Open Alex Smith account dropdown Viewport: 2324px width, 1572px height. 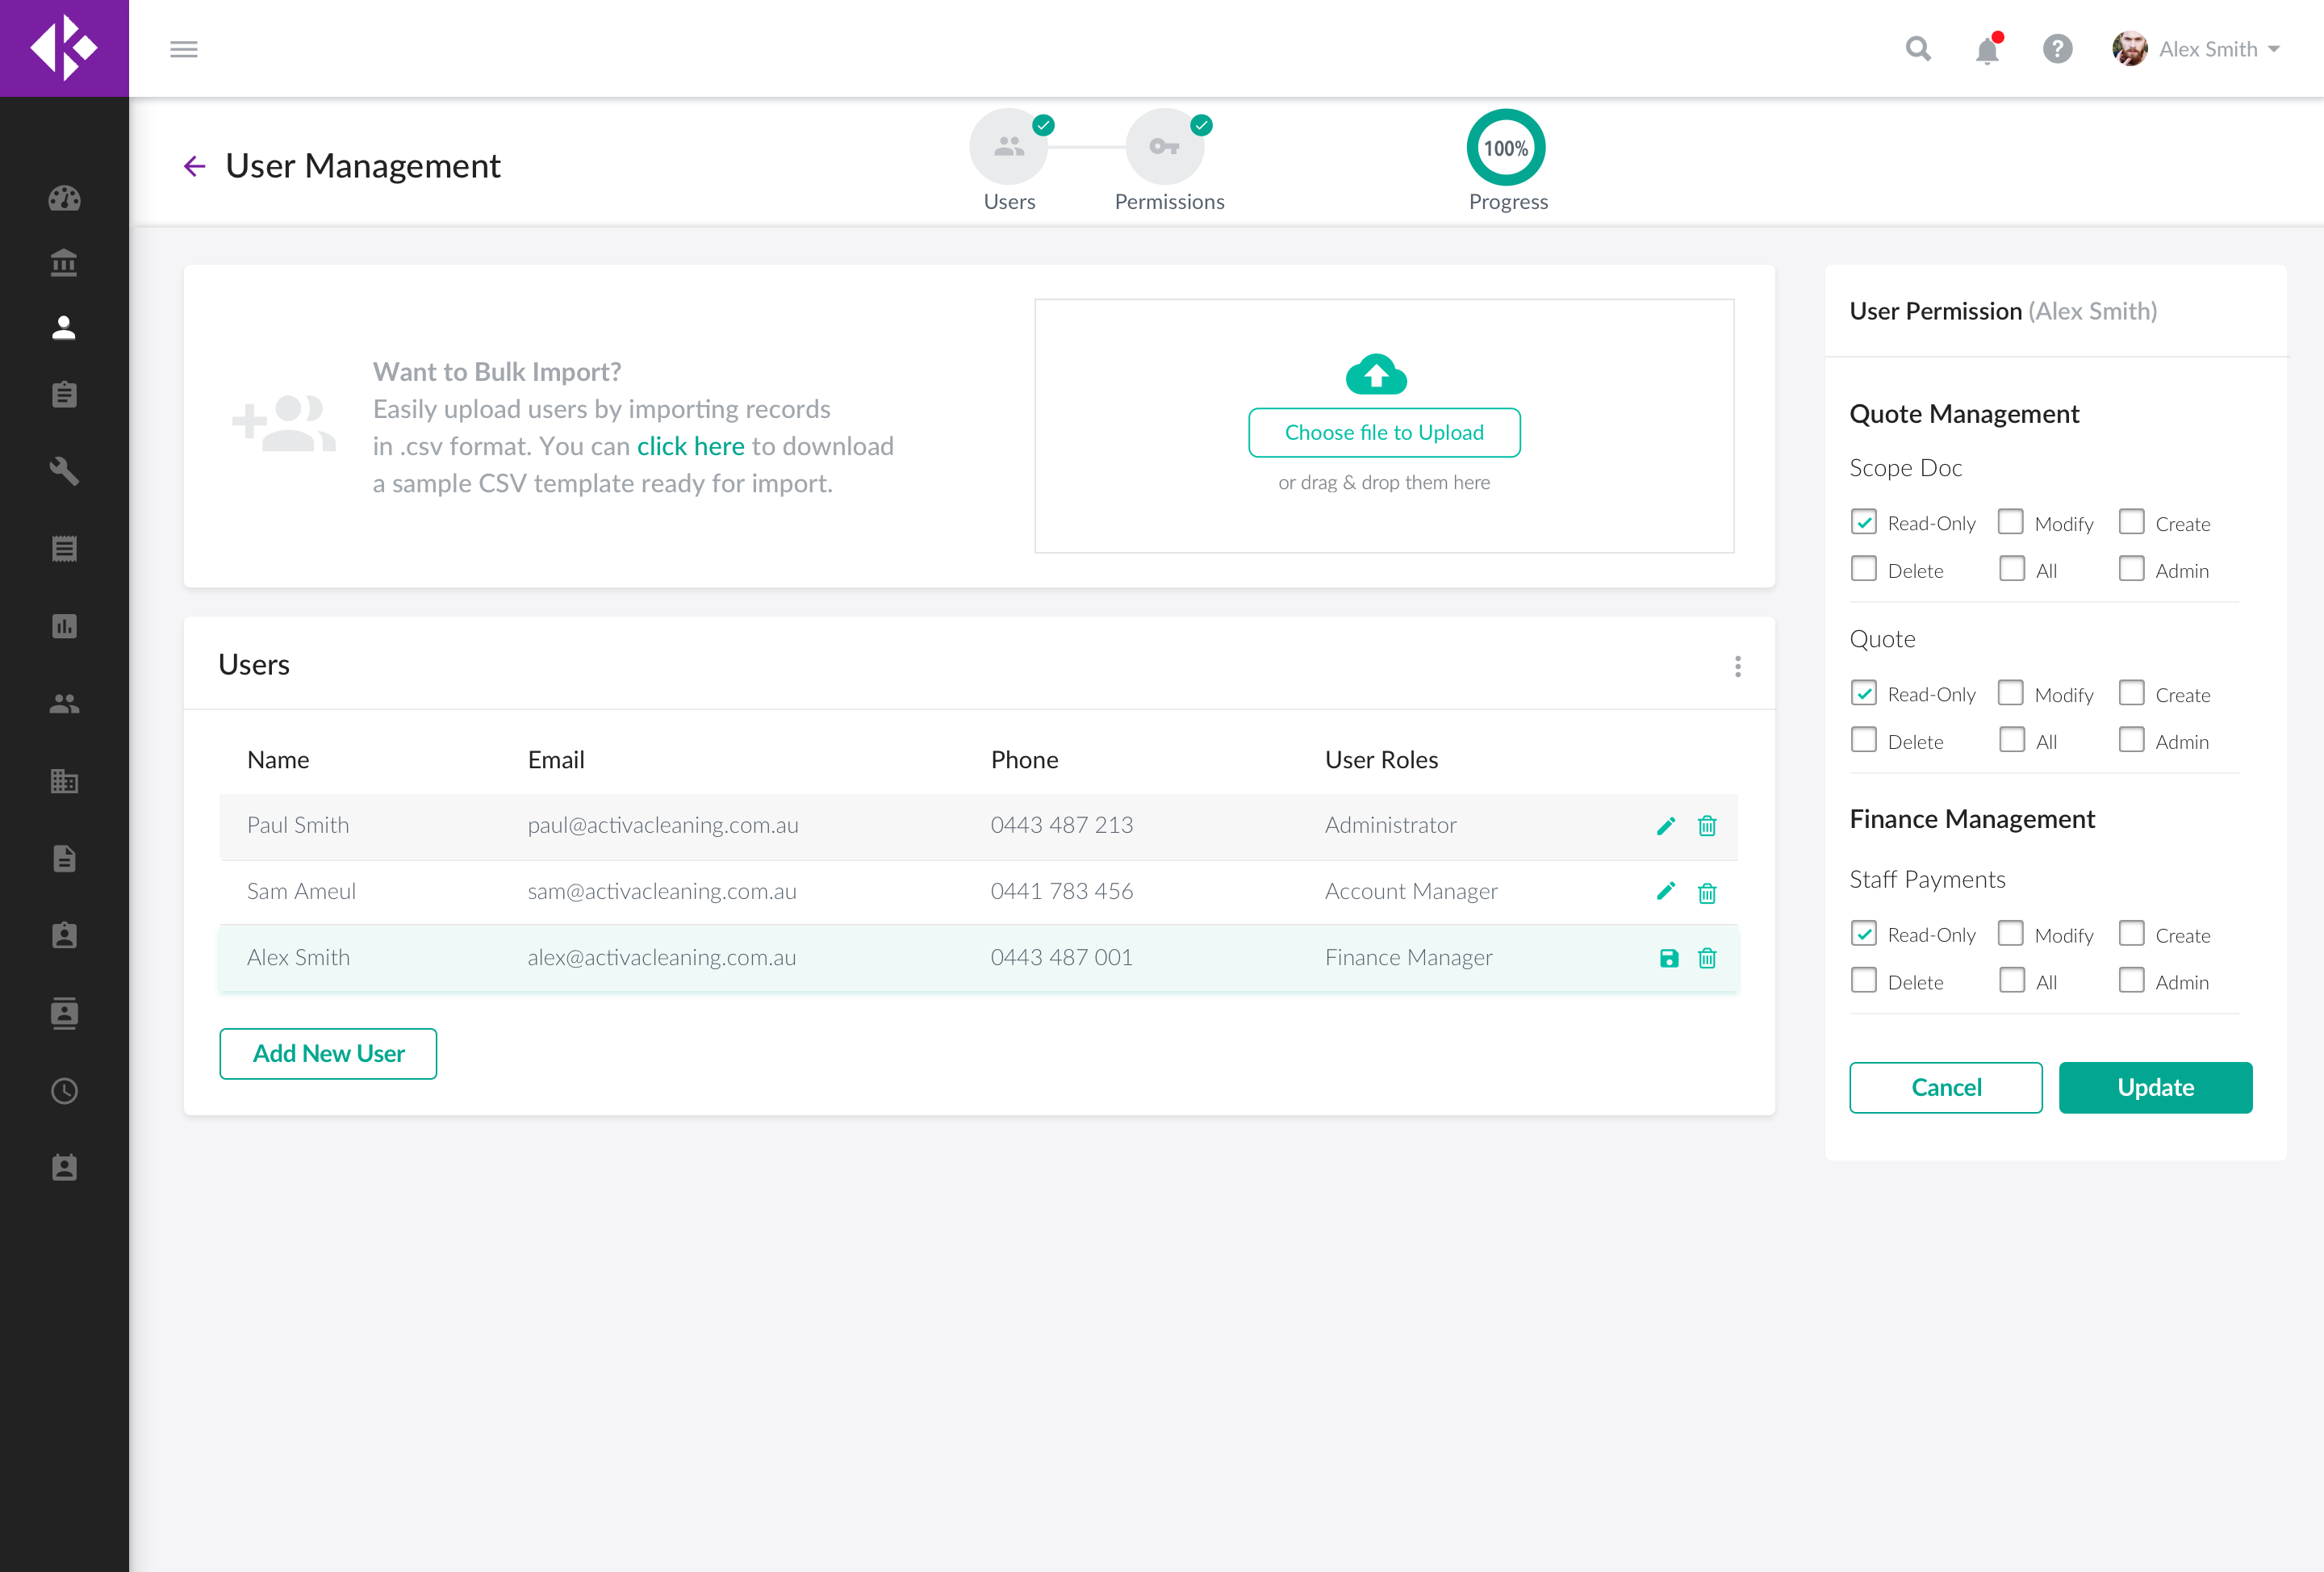click(2207, 49)
